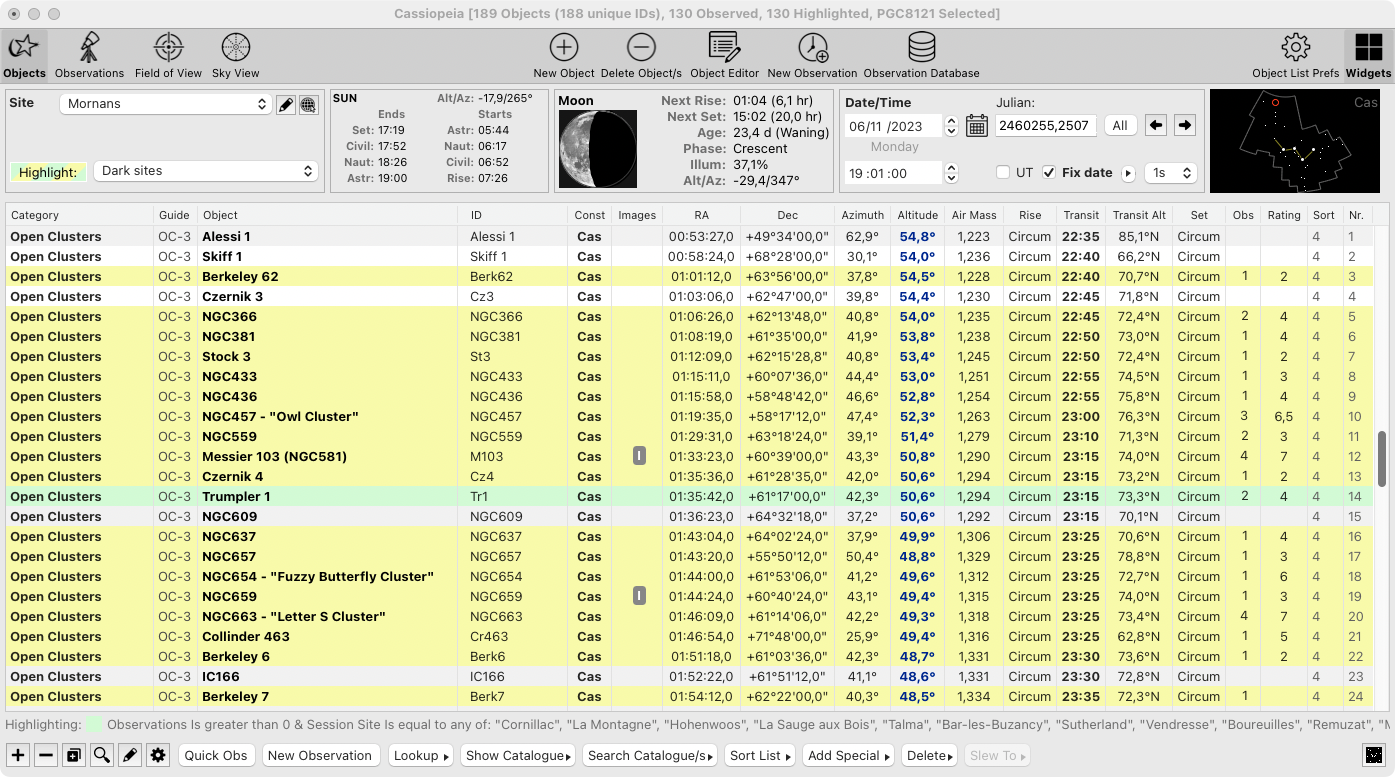The image size is (1395, 777).
Task: Select the NGC457 - "Owl Cluster" row
Action: pyautogui.click(x=690, y=416)
